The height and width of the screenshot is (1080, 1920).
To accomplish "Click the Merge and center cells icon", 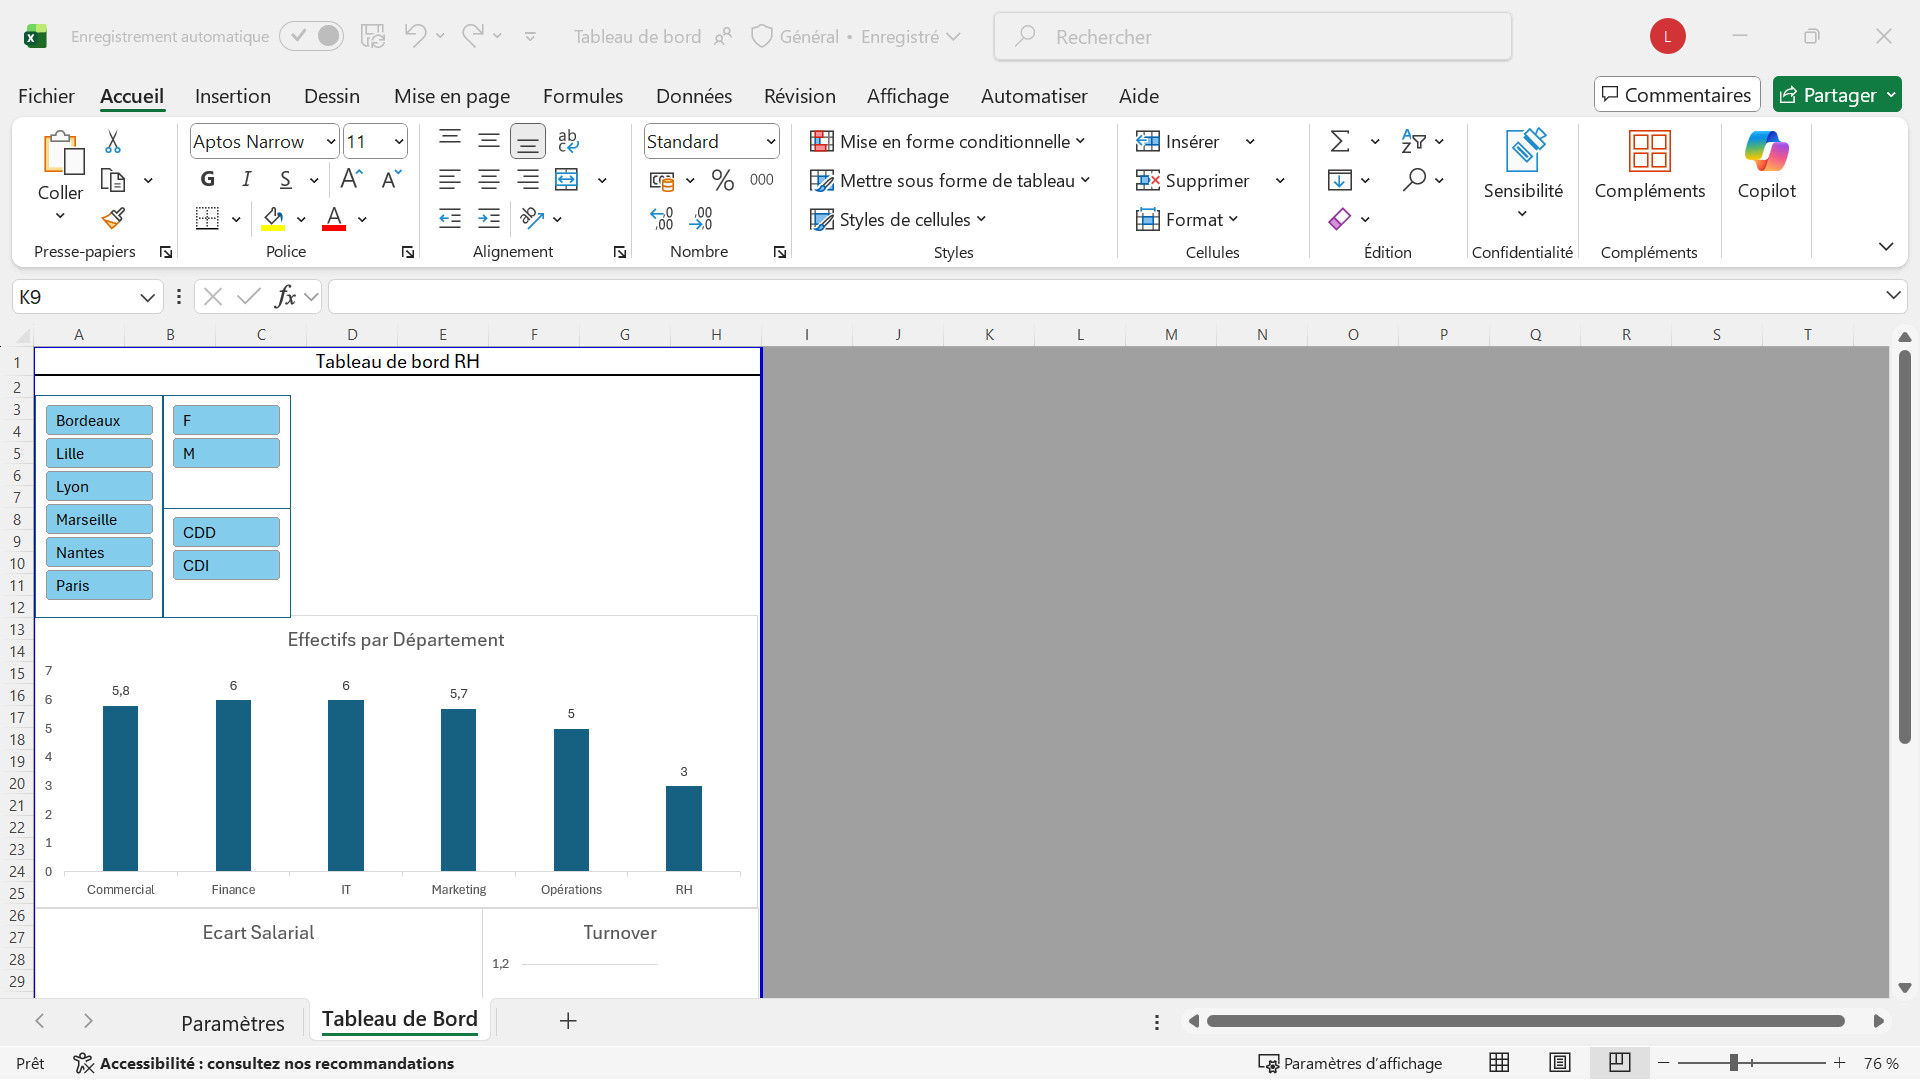I will pyautogui.click(x=567, y=180).
